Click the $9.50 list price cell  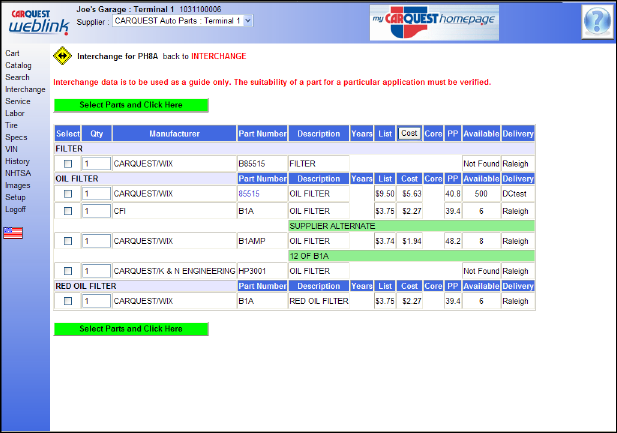pyautogui.click(x=385, y=194)
